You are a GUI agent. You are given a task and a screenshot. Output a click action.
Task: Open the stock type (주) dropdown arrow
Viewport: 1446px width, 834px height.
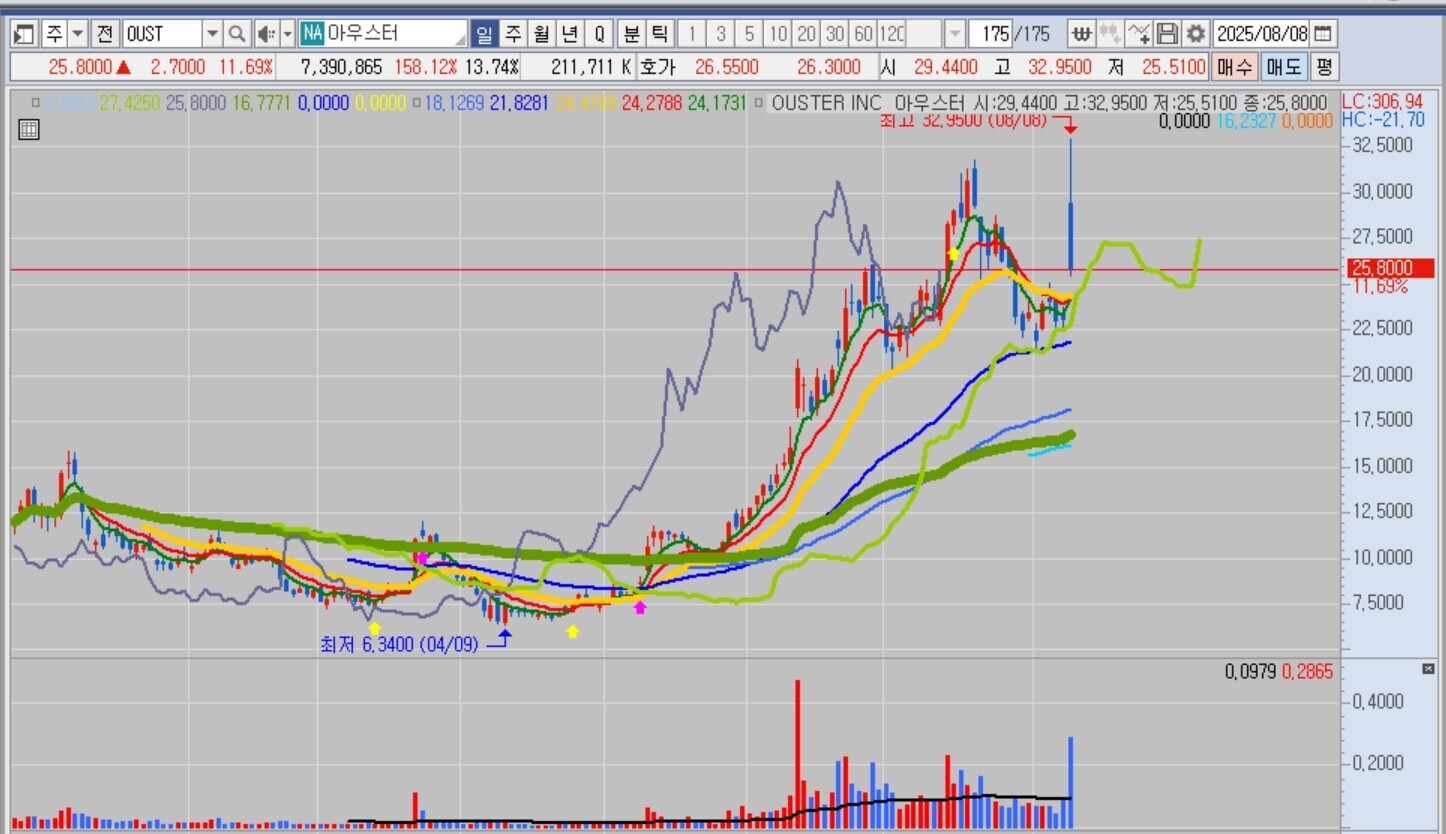pos(78,34)
